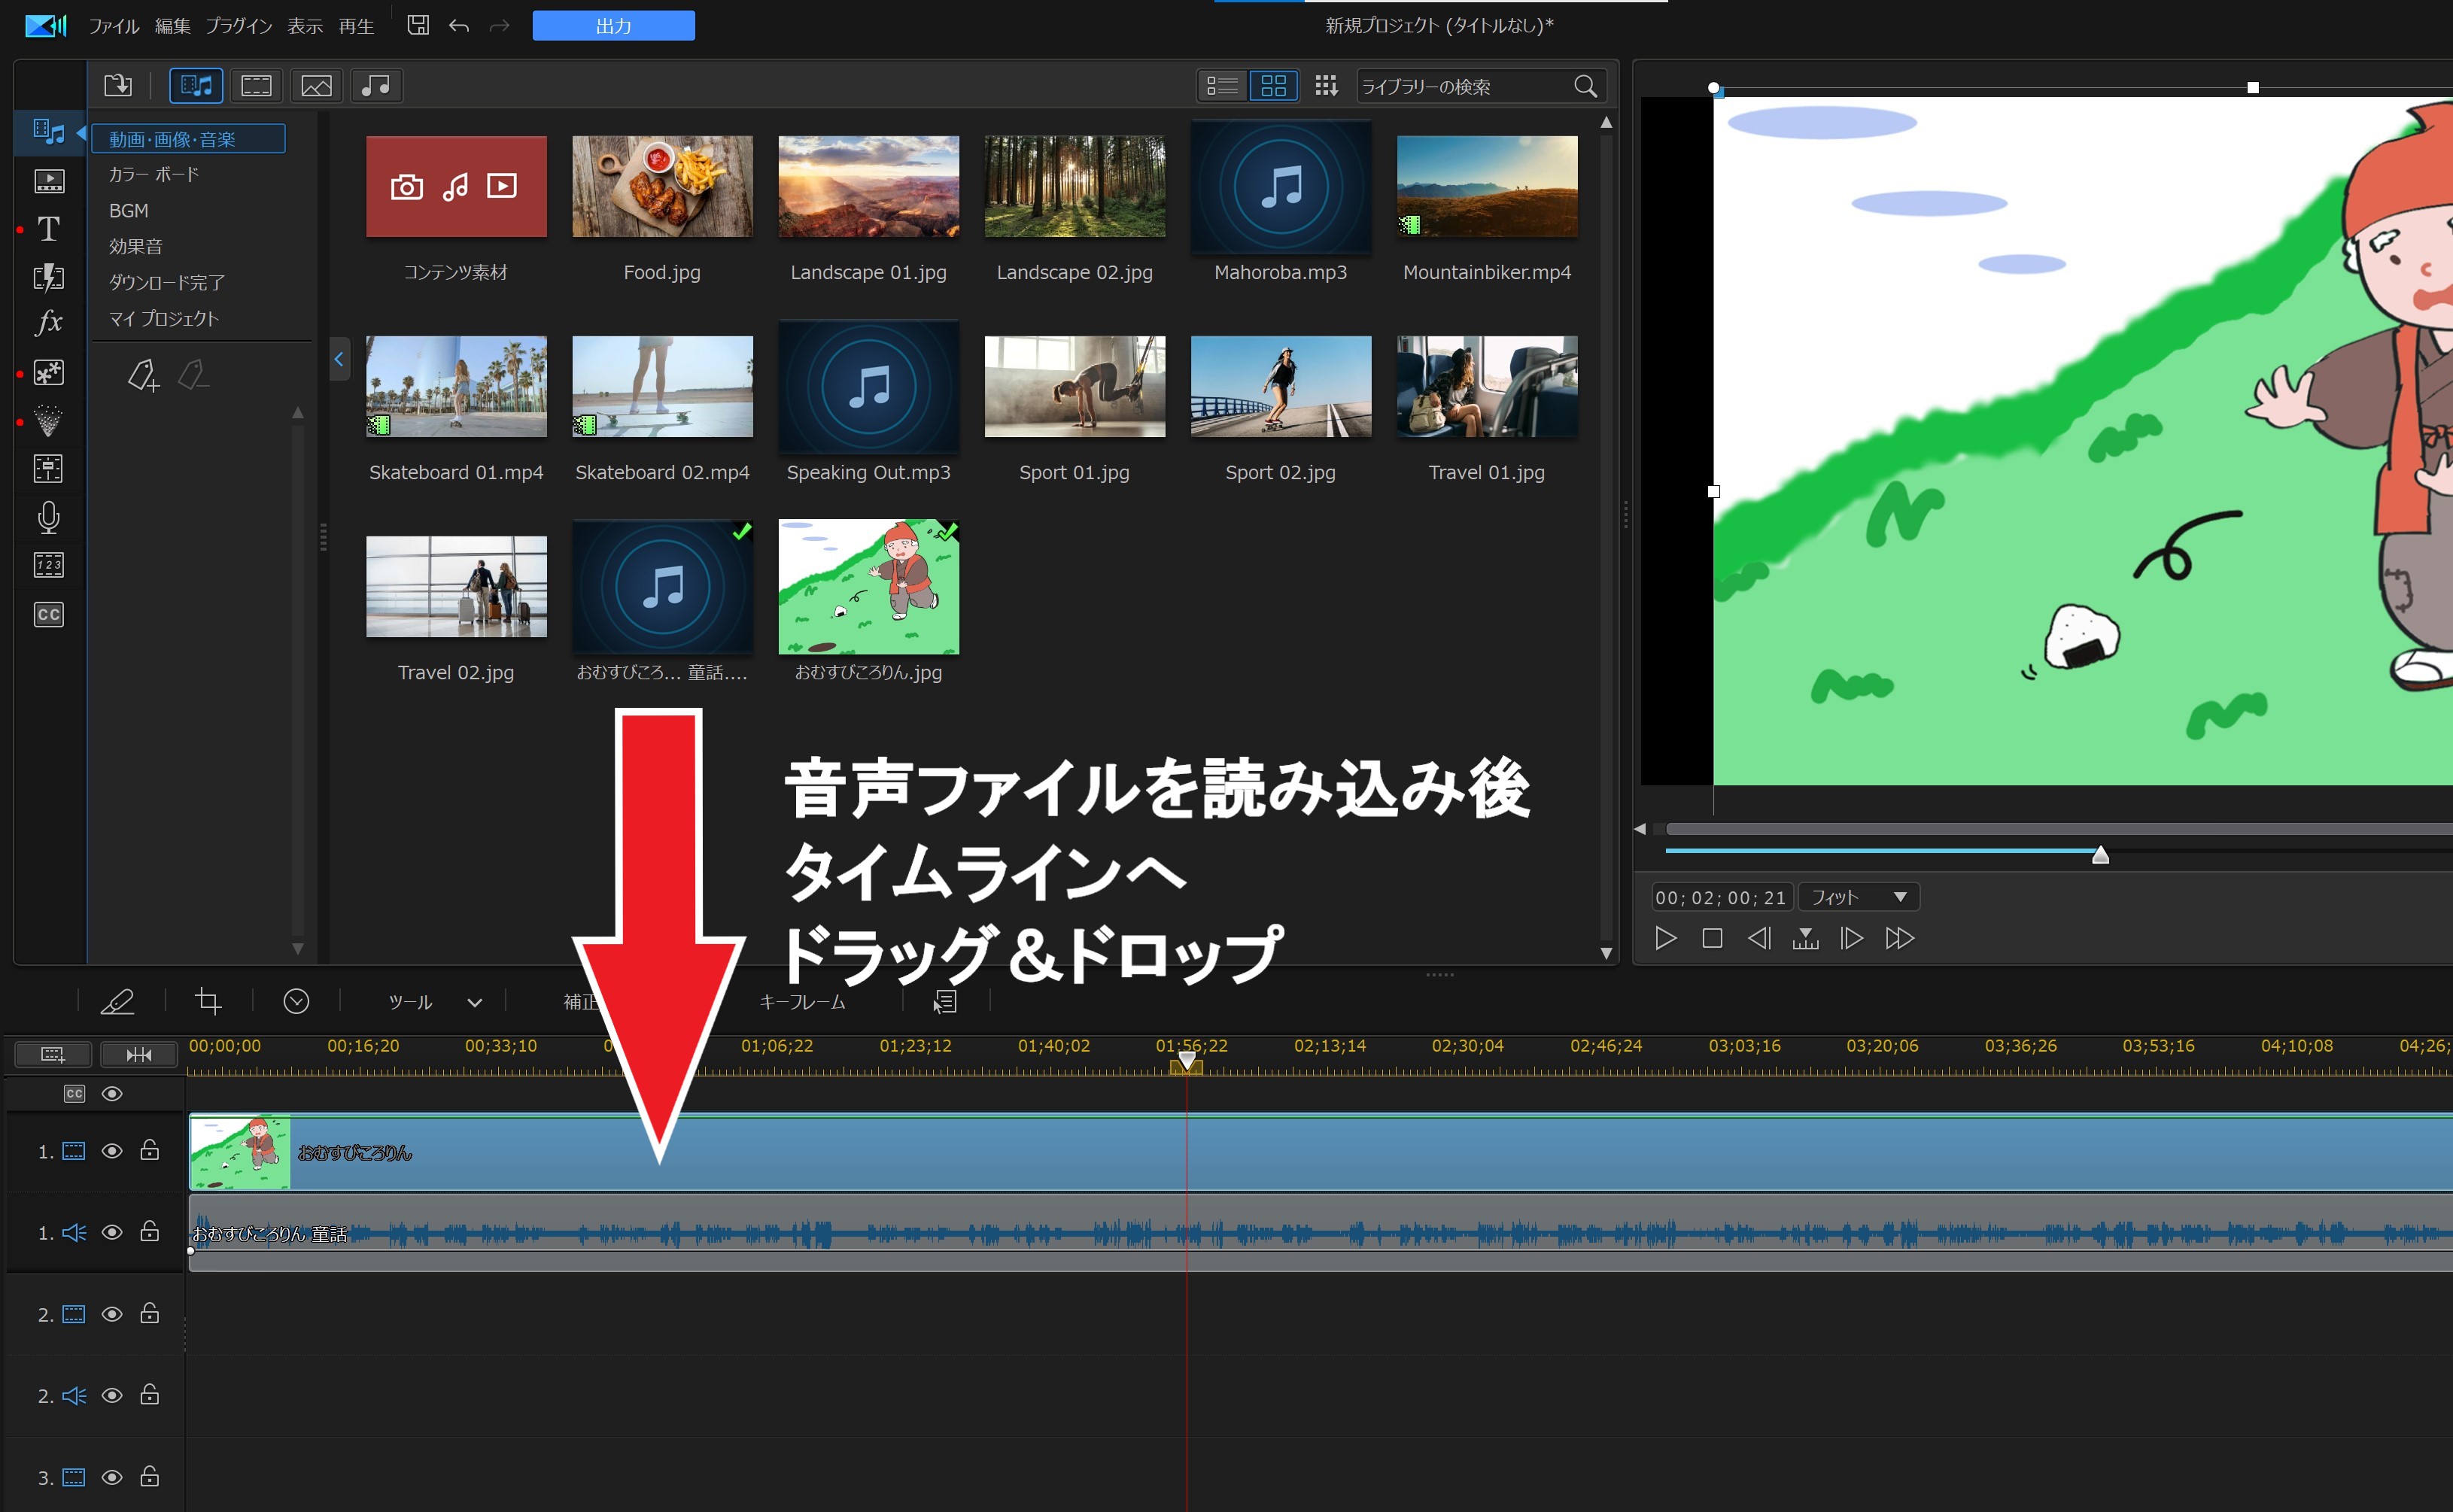Open the Effects room fx icon

coord(48,323)
